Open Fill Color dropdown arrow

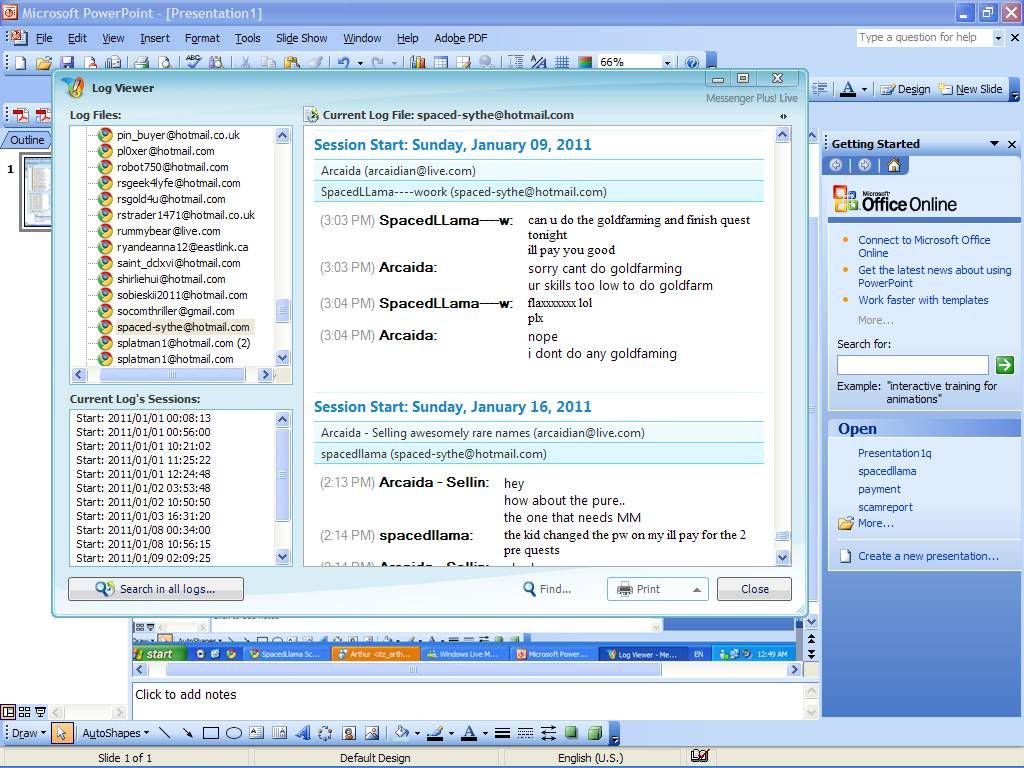(x=417, y=733)
